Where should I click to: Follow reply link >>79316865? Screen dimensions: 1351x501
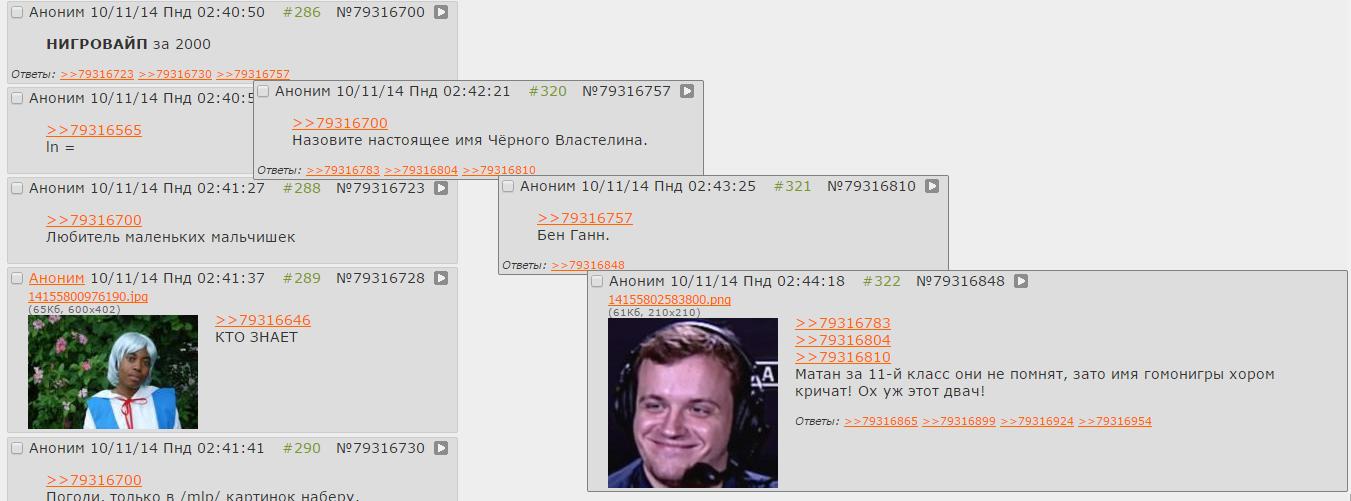click(x=880, y=422)
